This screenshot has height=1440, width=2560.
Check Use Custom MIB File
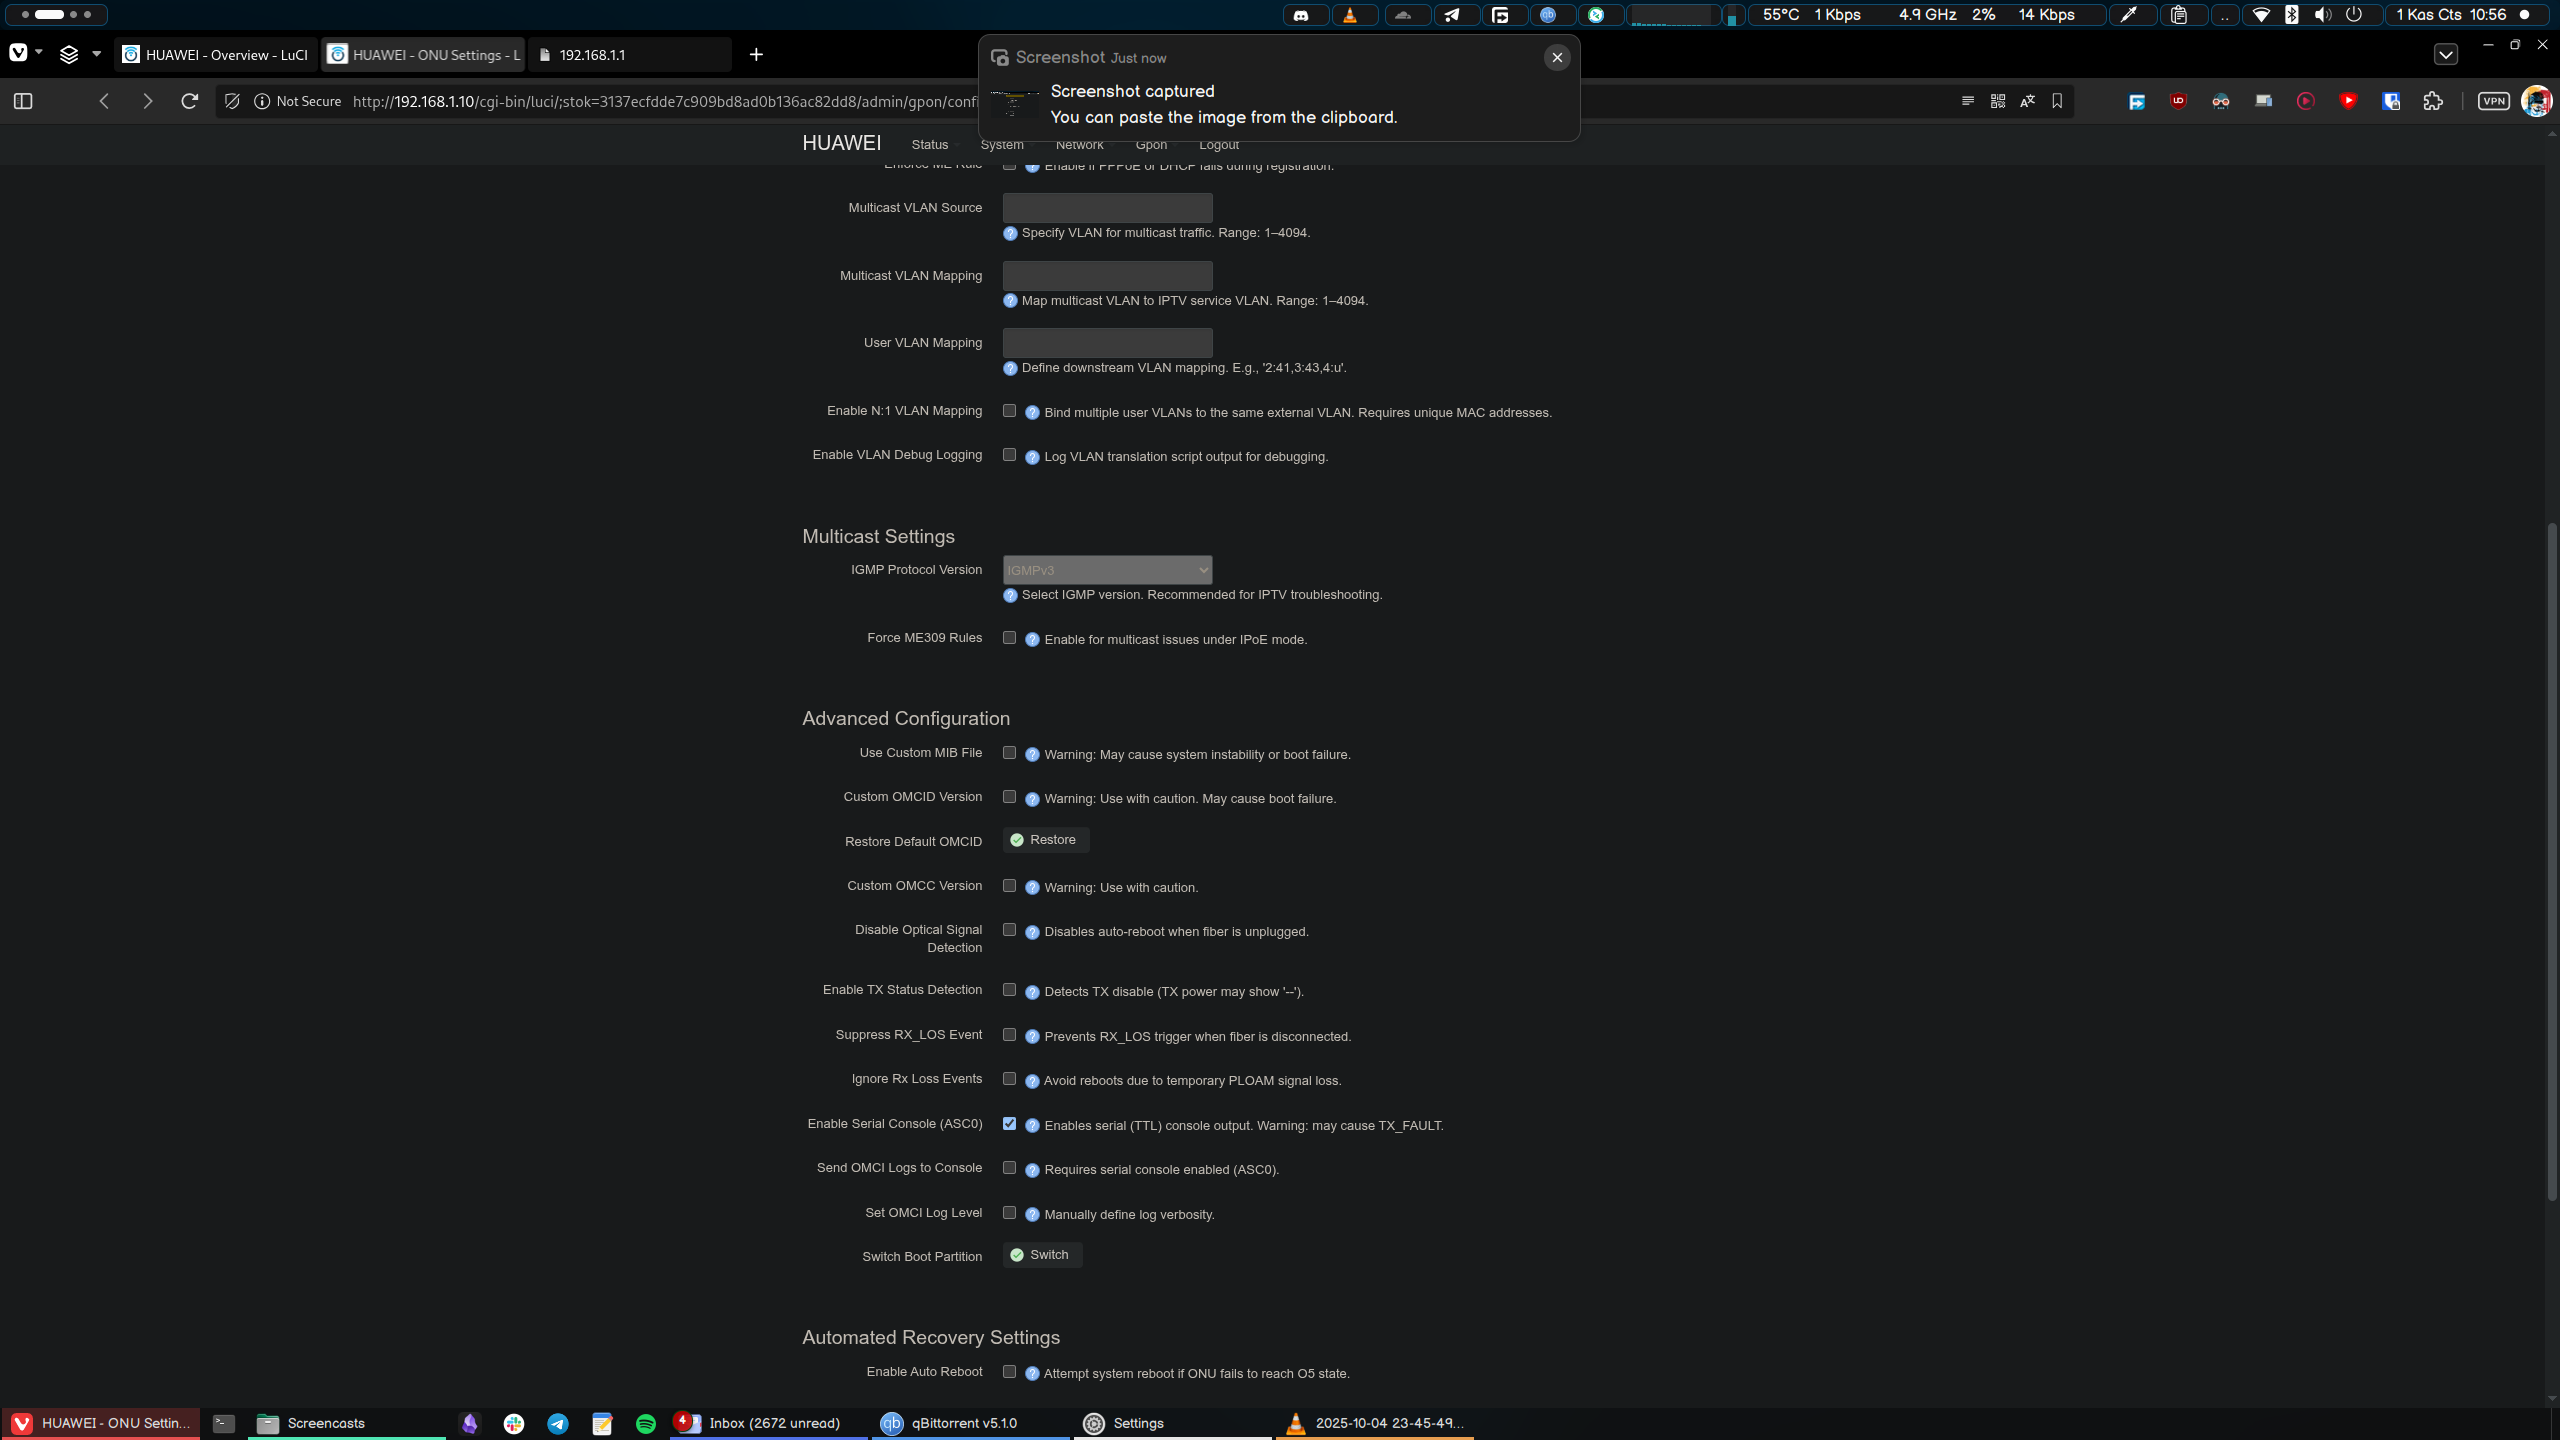(x=1009, y=753)
